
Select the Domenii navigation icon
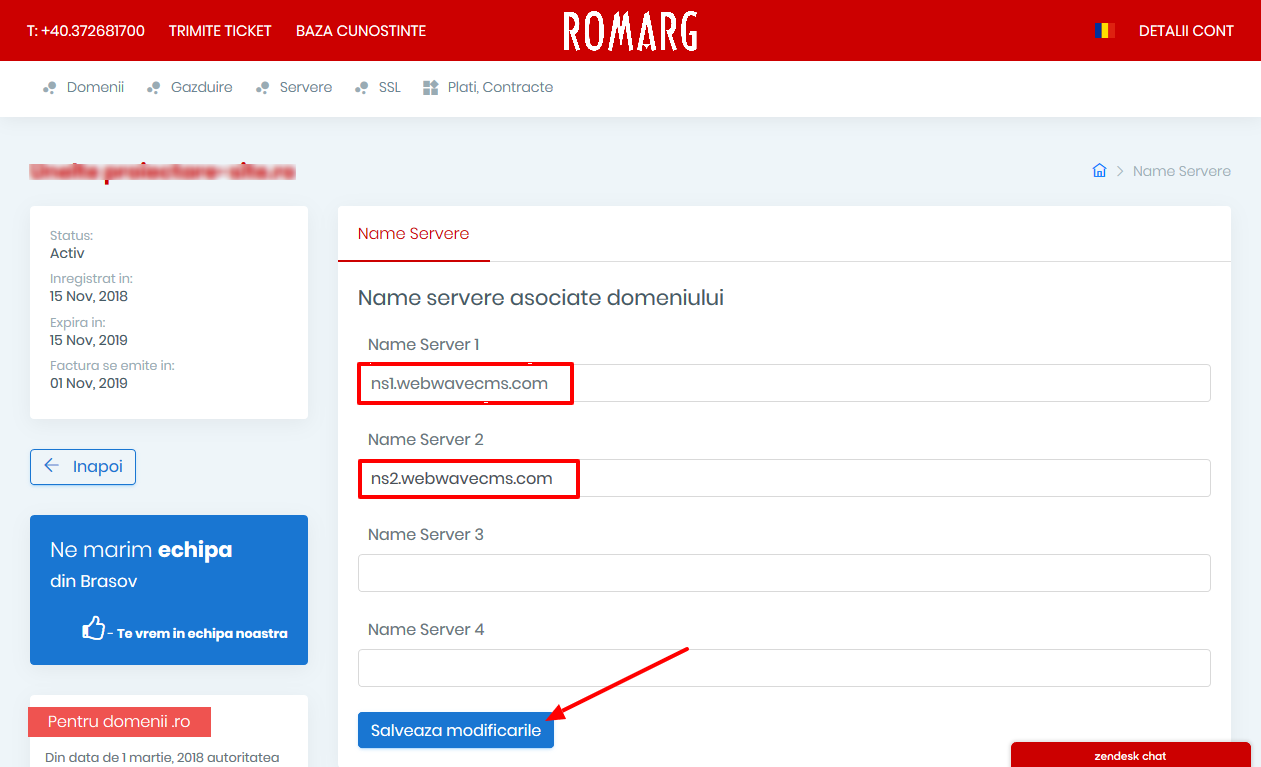pos(49,87)
